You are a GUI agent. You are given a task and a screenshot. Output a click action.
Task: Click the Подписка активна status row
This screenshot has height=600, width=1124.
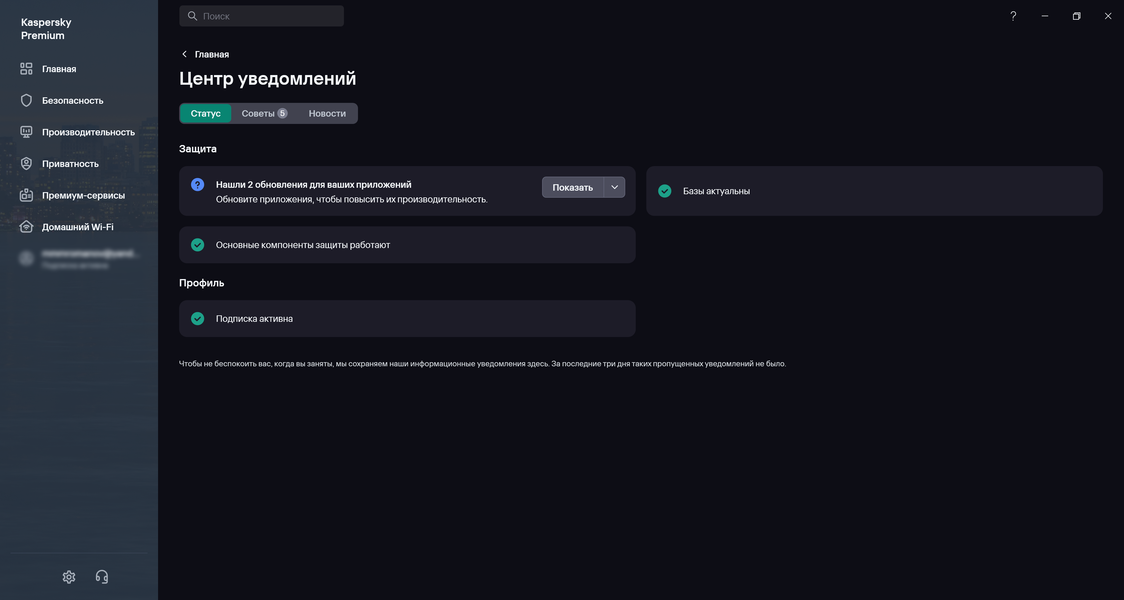point(407,319)
